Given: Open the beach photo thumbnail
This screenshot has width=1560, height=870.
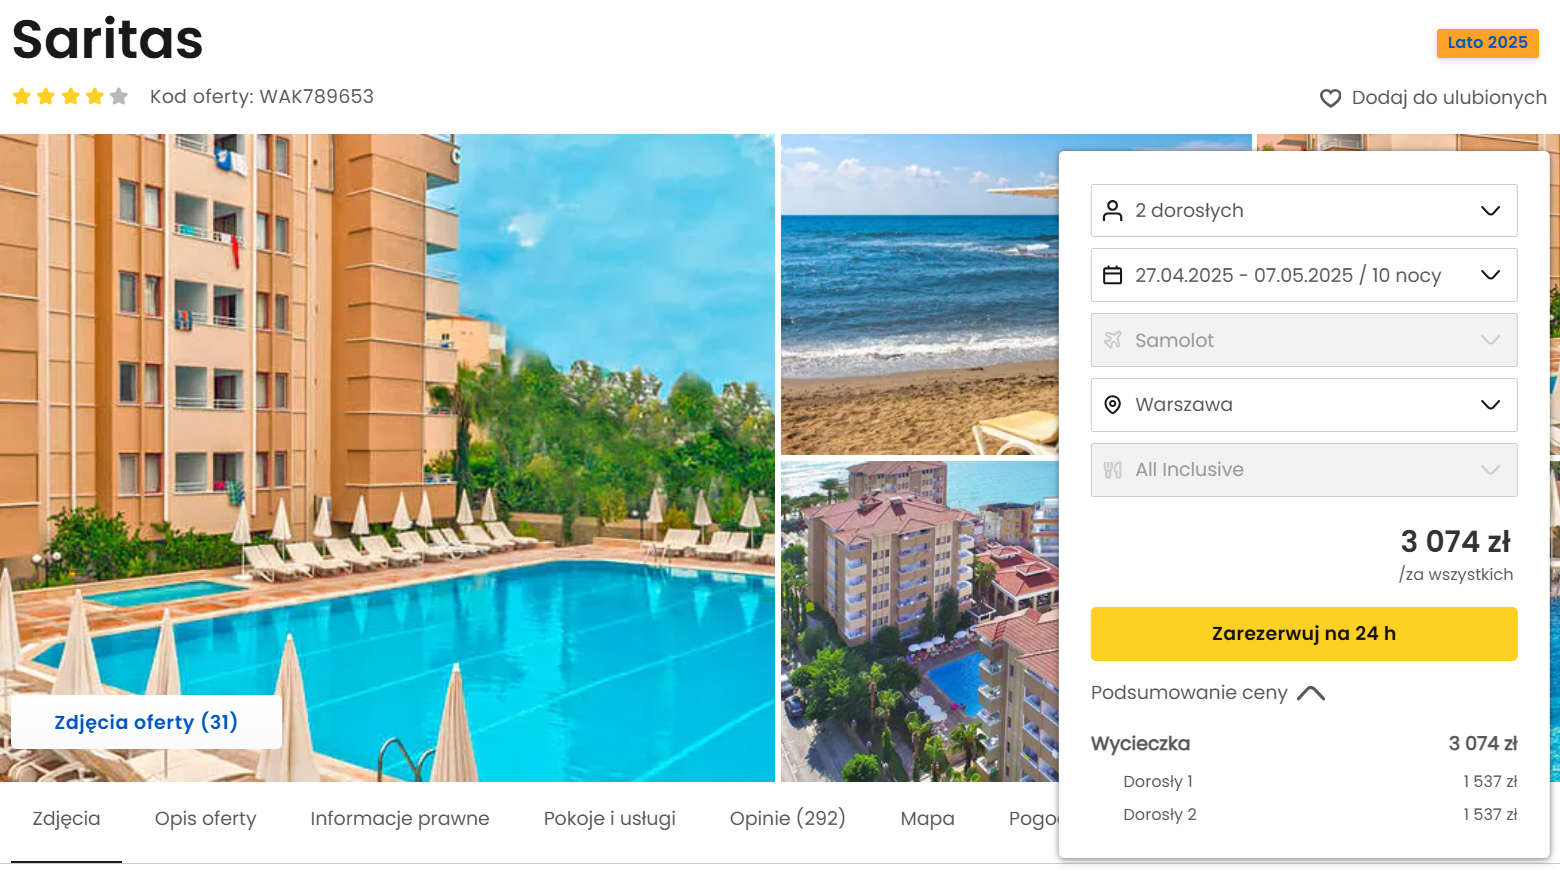Looking at the screenshot, I should pos(919,295).
